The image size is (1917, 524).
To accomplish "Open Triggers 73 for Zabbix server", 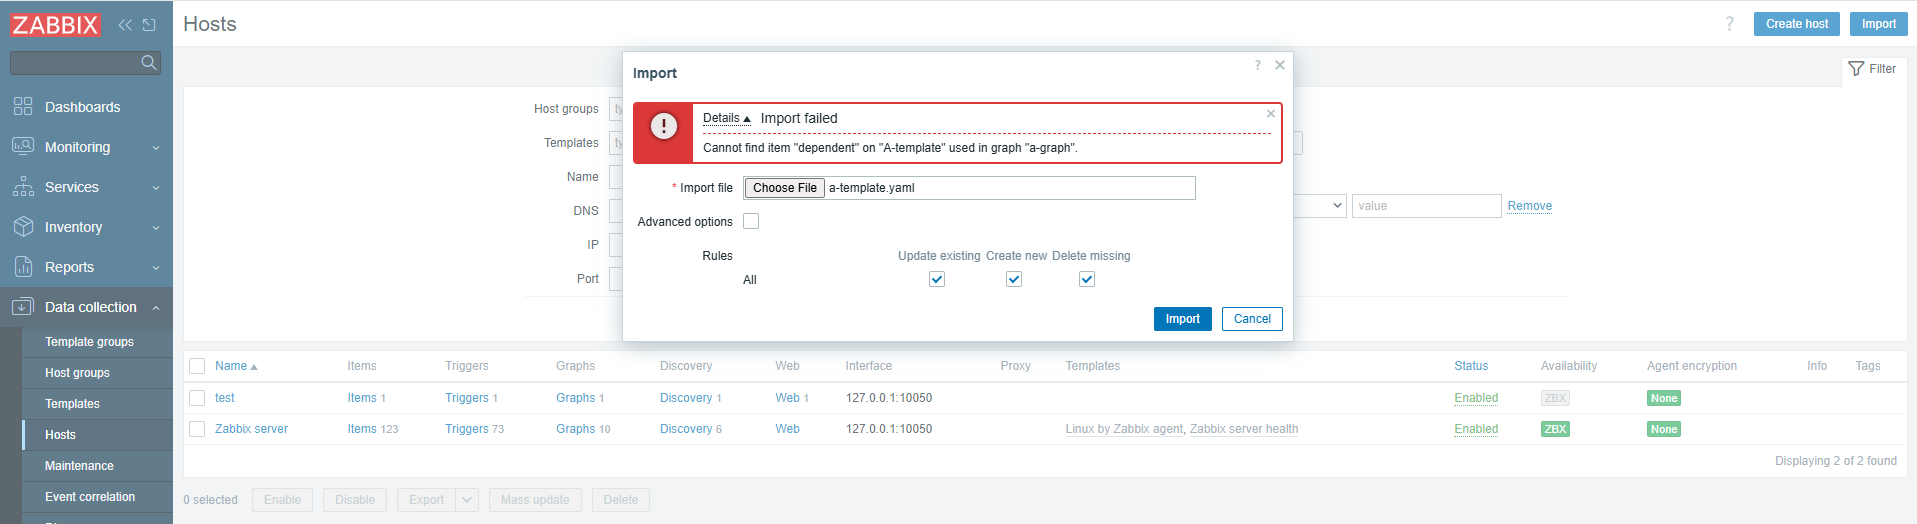I will coord(467,429).
